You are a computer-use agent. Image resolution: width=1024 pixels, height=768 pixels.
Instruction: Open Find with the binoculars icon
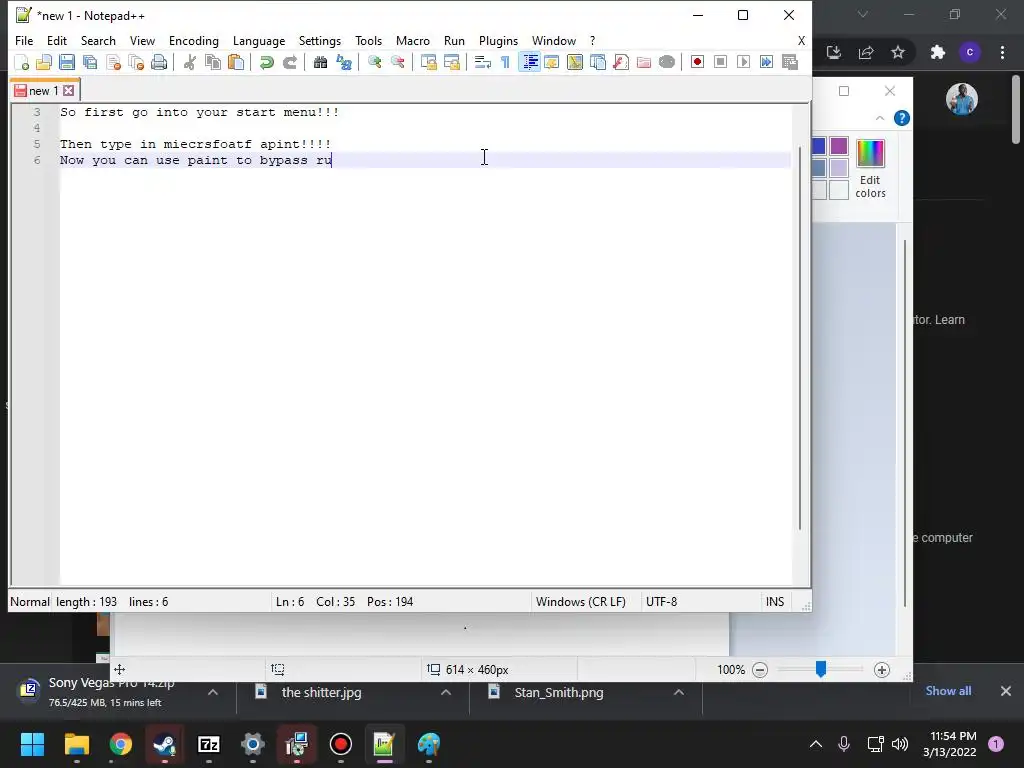[x=321, y=62]
